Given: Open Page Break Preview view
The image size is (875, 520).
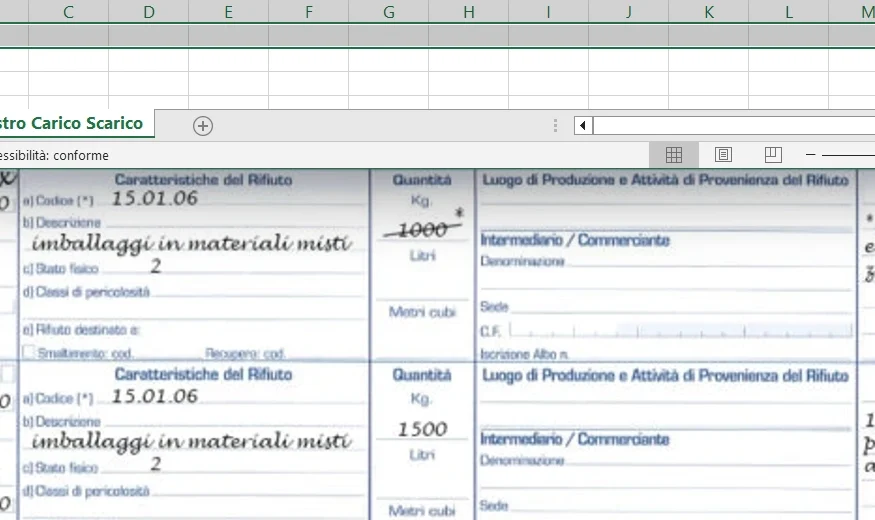Looking at the screenshot, I should [772, 155].
